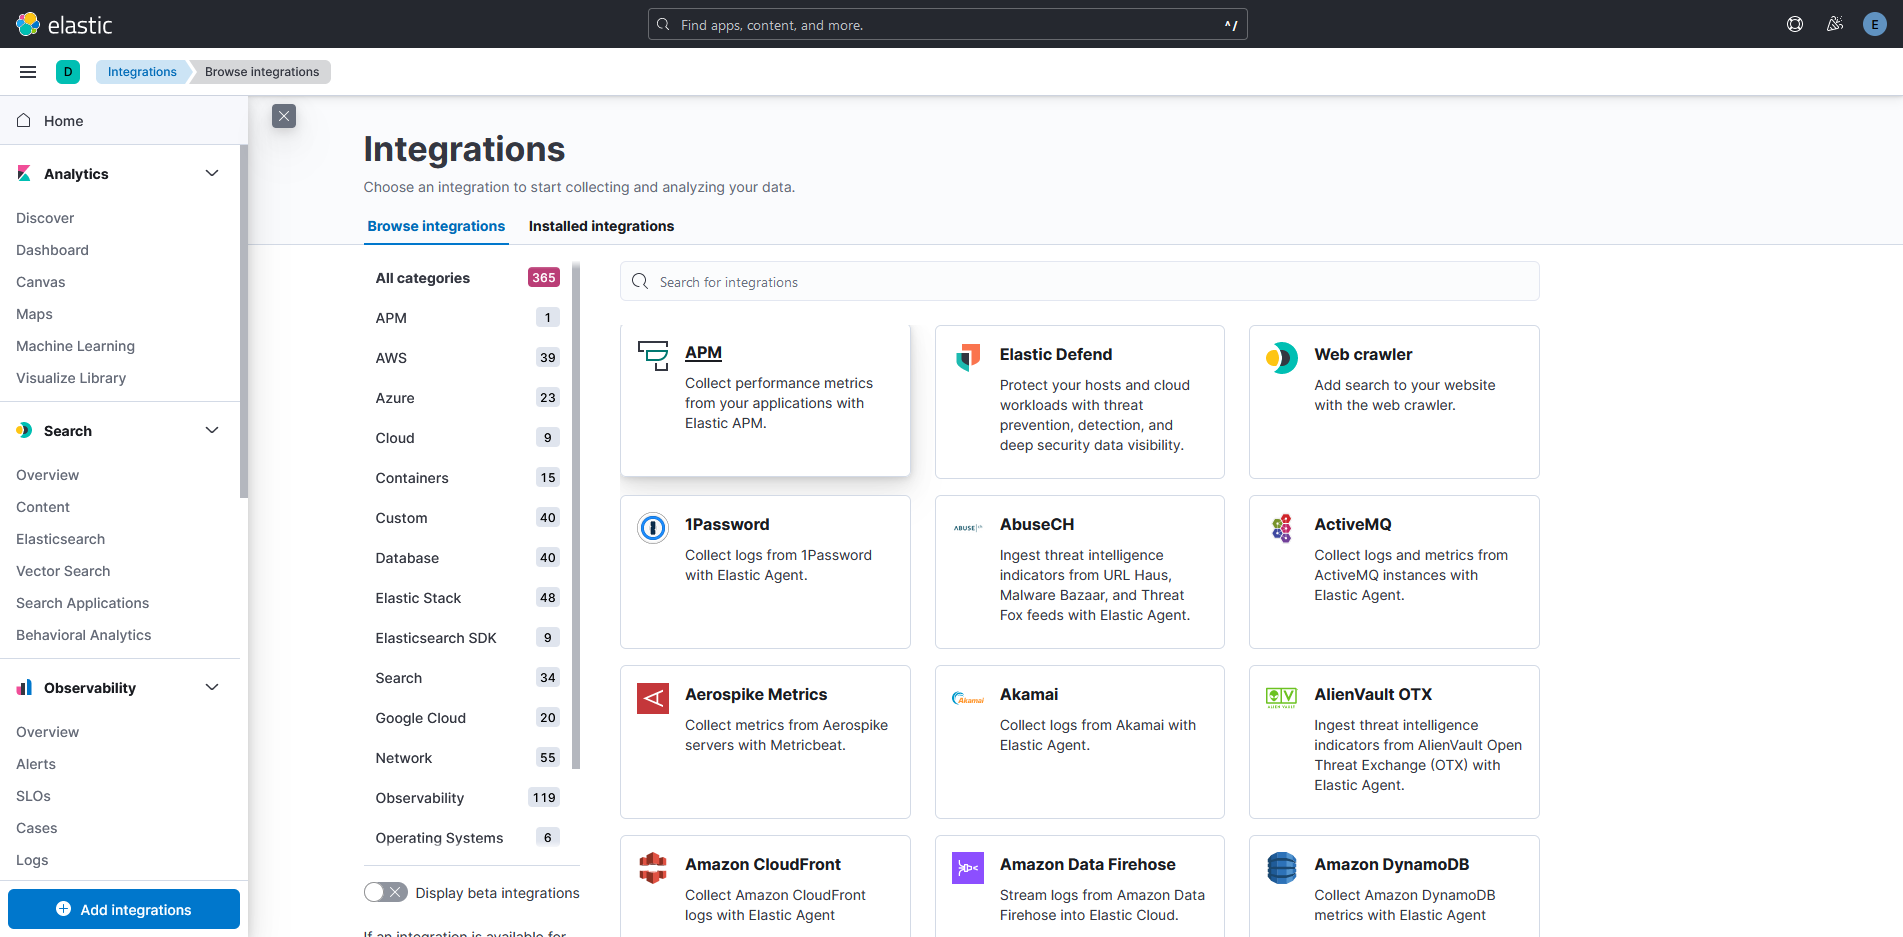Open the newsfeed celebration icon
The width and height of the screenshot is (1903, 937).
coord(1835,24)
